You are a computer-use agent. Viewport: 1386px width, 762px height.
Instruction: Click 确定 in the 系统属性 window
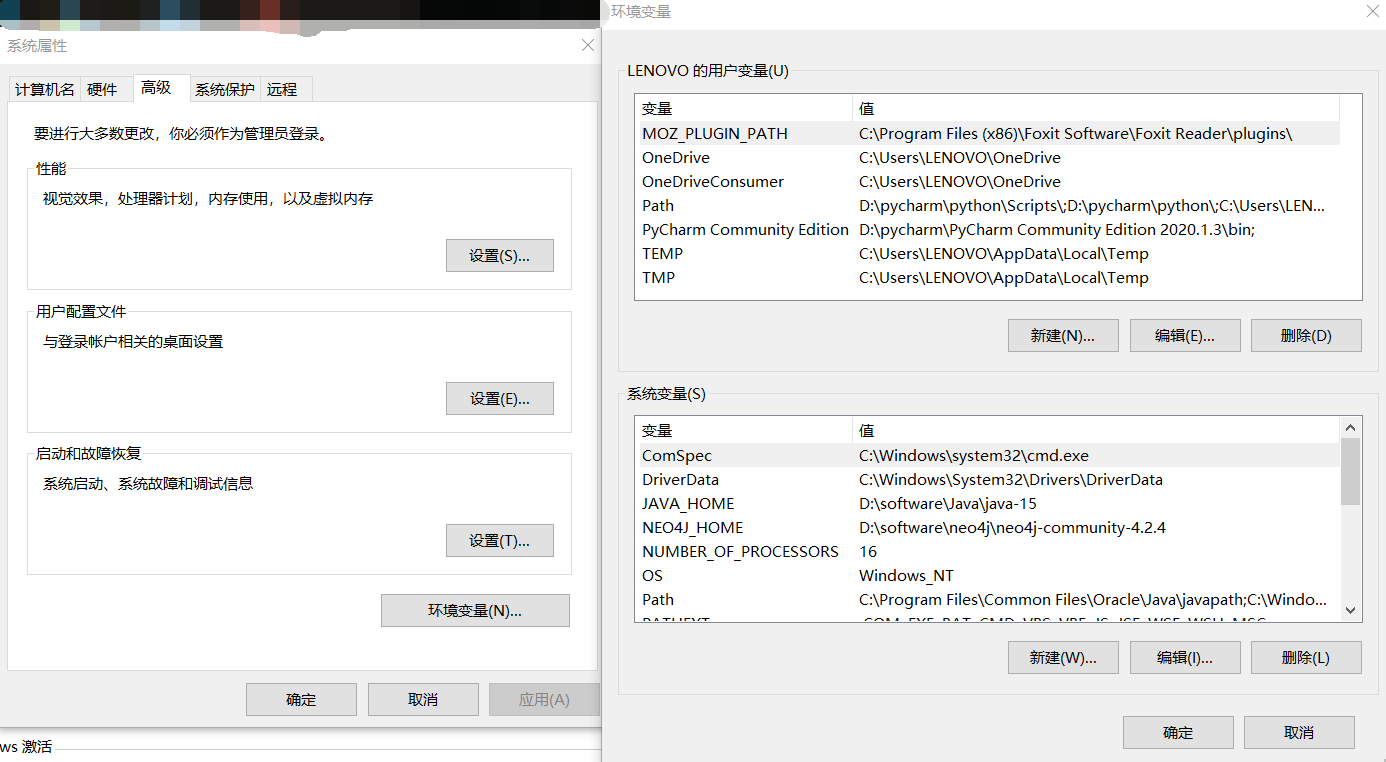point(301,700)
